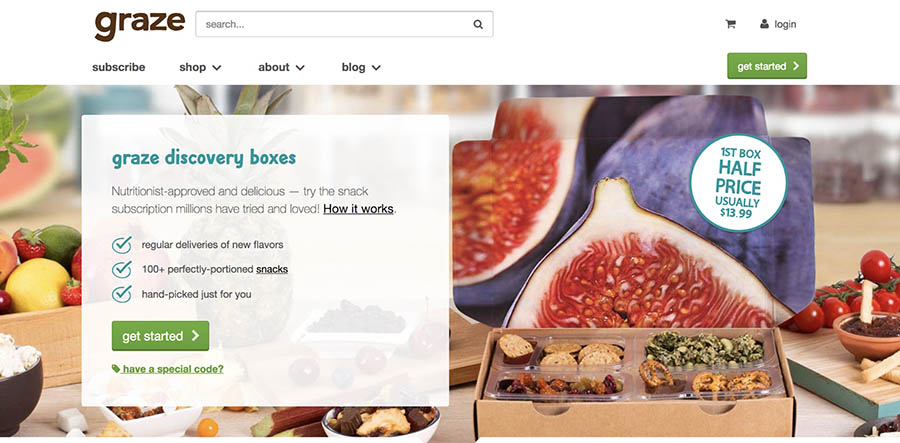Click the user profile icon beside login
900x443 pixels.
point(764,24)
